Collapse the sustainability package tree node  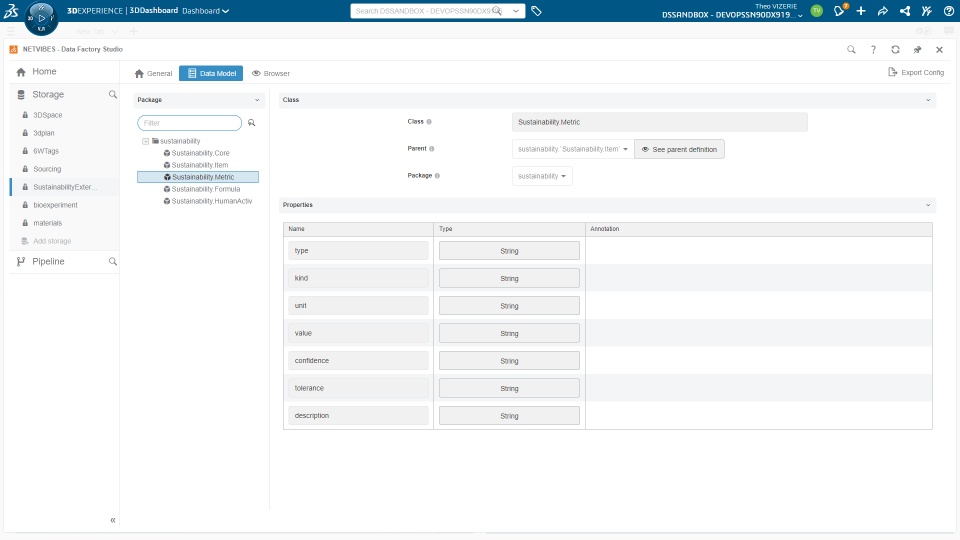[146, 141]
